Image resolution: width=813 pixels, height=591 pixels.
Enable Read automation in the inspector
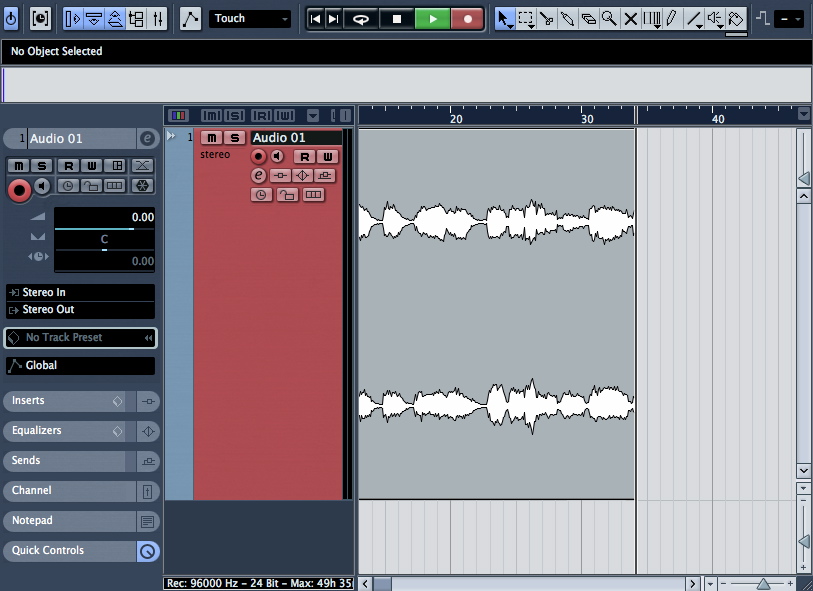tap(68, 165)
